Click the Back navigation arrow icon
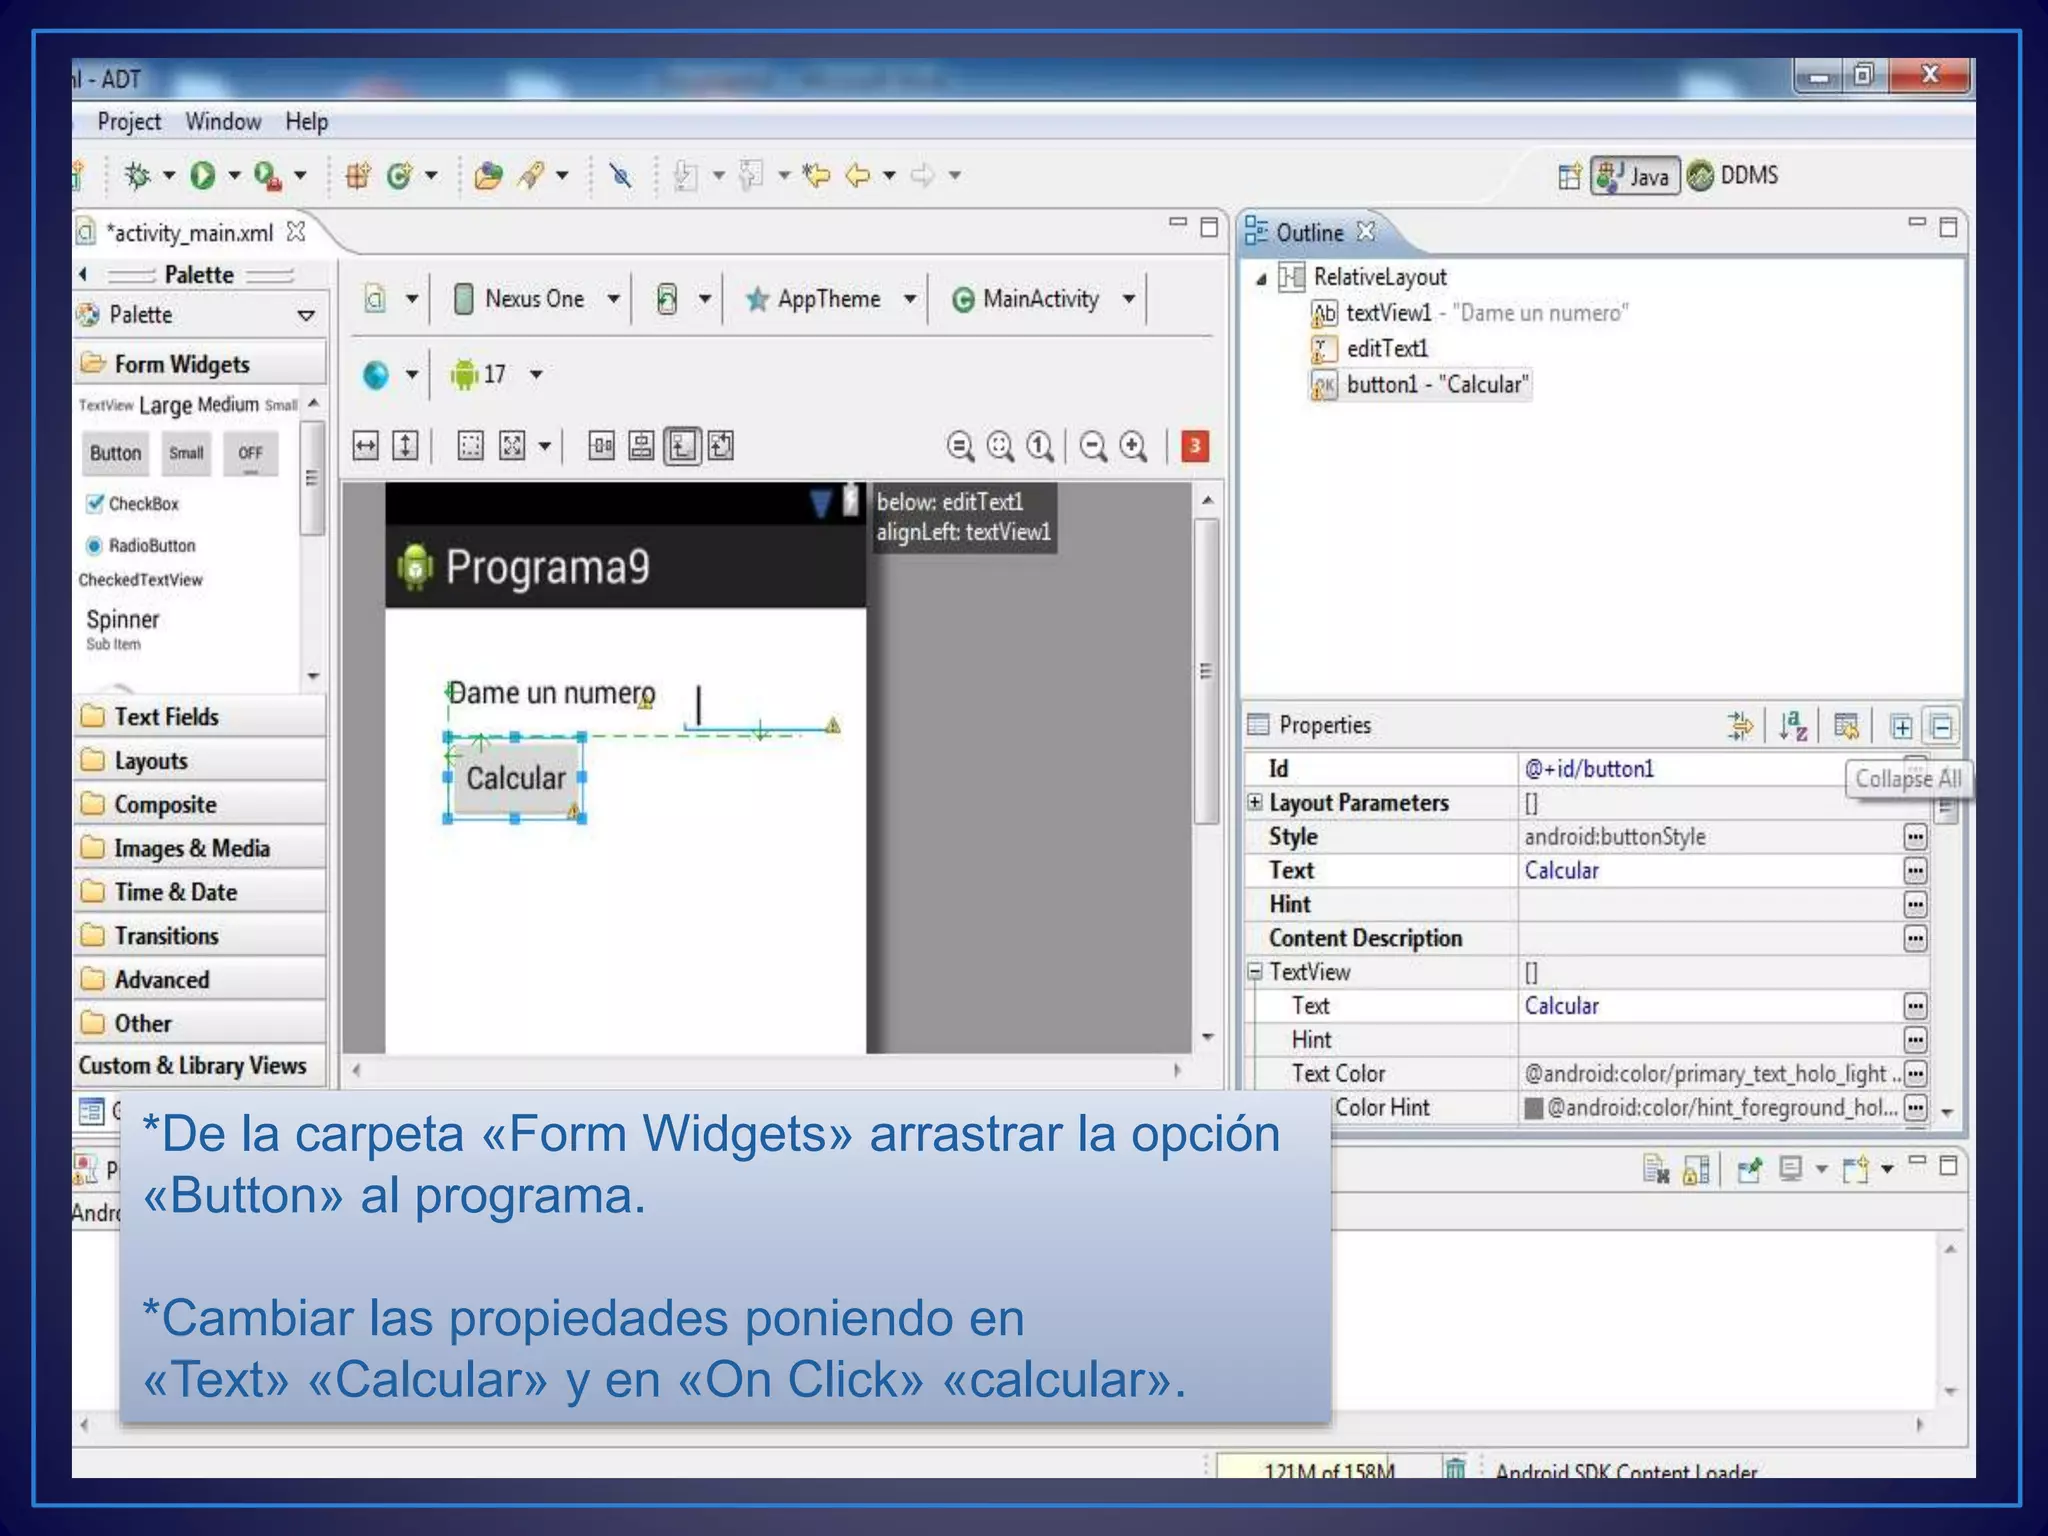This screenshot has height=1536, width=2048. (858, 176)
